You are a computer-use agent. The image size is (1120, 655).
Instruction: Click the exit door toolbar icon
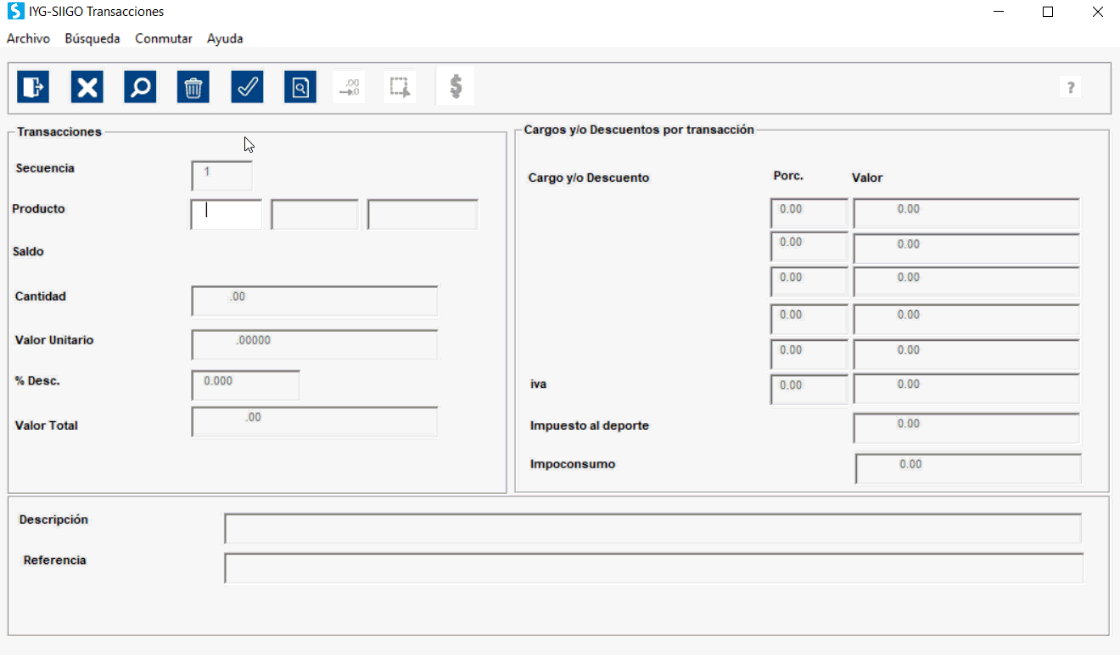pyautogui.click(x=33, y=87)
